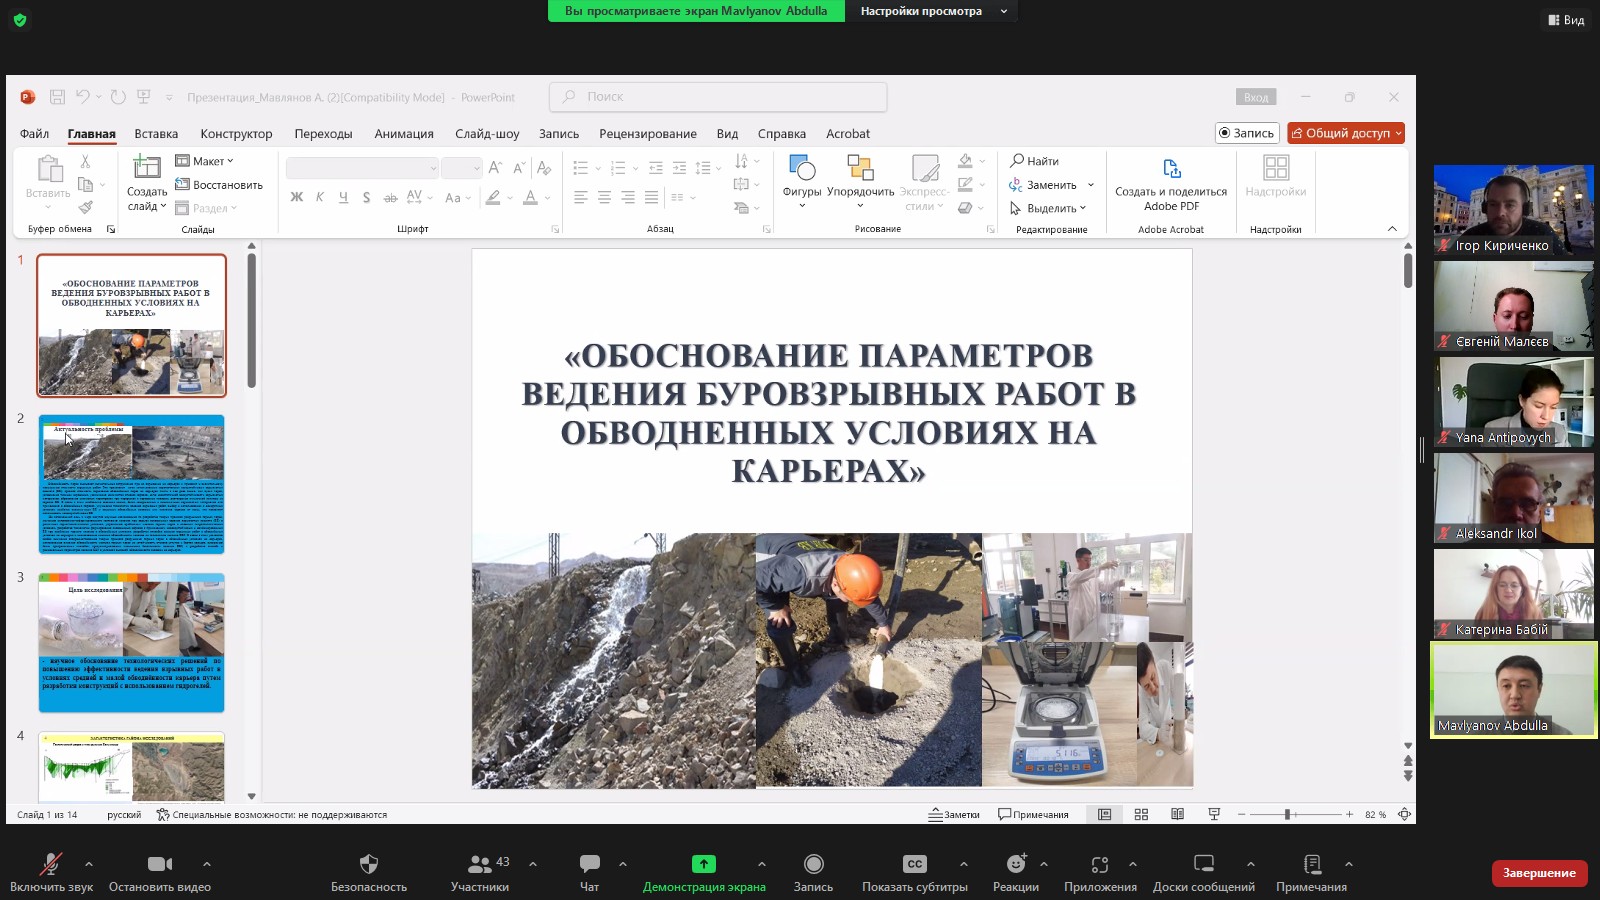Open the Zoom Security shield icon
This screenshot has height=900, width=1600.
368,864
